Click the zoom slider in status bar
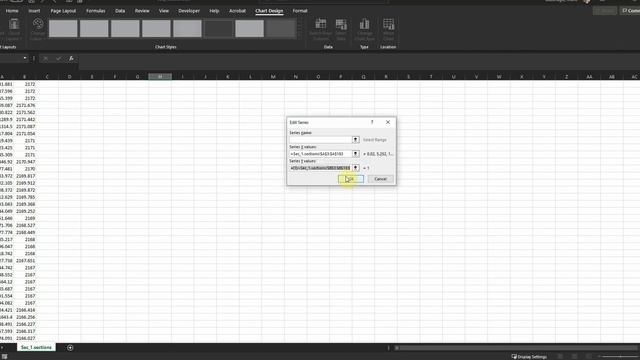Screen dimensions: 640x360 pos(620,357)
